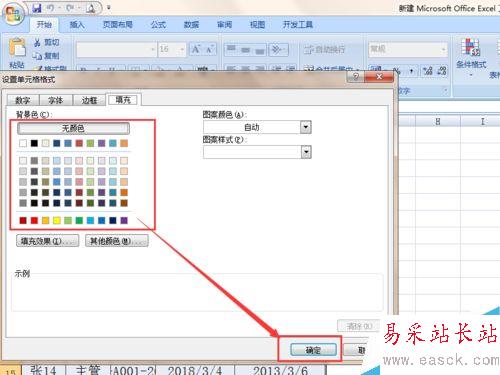Click the increase decimal icon
The height and width of the screenshot is (375, 500).
(428, 70)
